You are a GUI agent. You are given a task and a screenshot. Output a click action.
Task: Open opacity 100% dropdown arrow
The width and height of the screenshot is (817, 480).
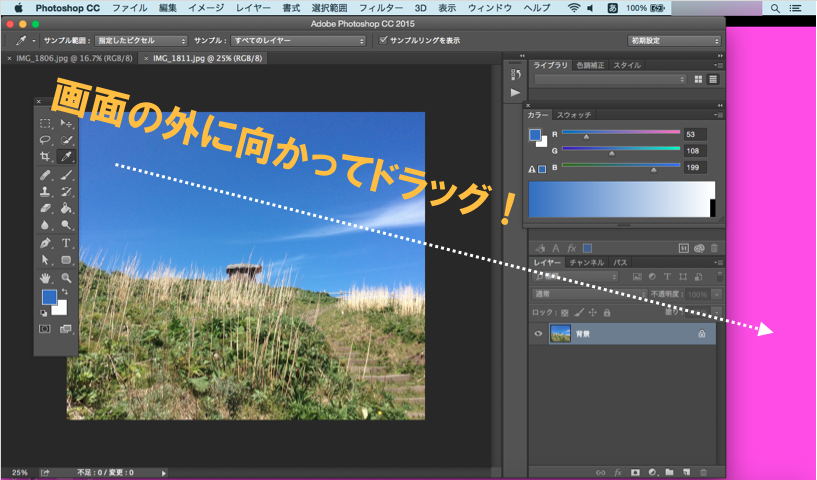[x=717, y=294]
